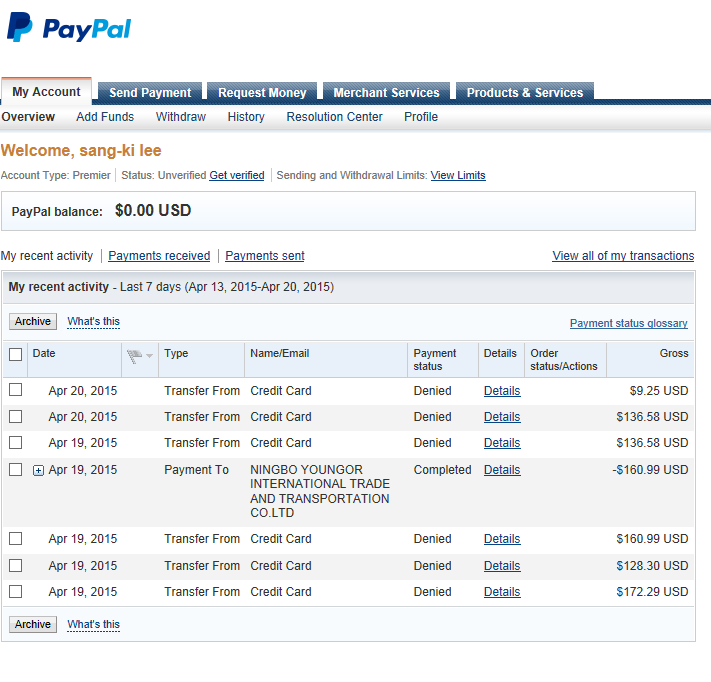Expand the NINGBO YOUNGOR payment row

click(39, 471)
